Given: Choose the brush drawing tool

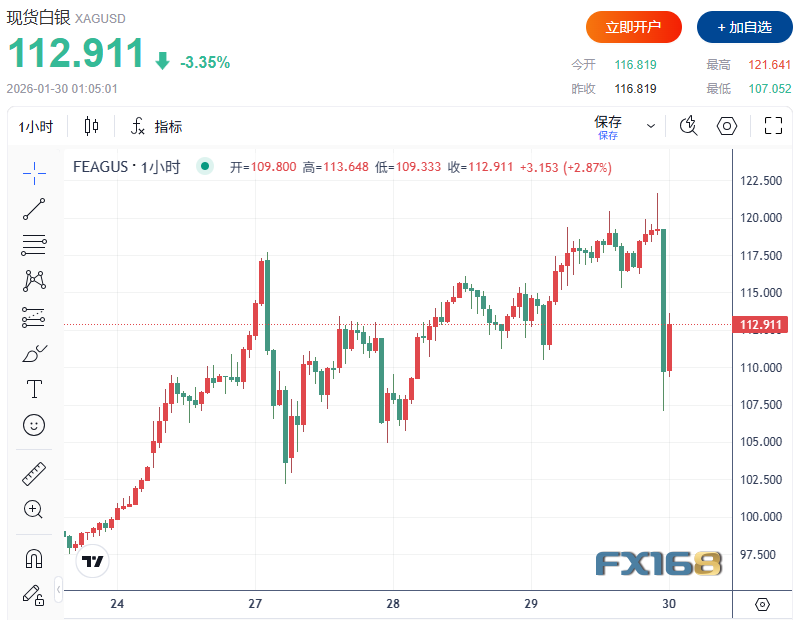Looking at the screenshot, I should coord(34,353).
